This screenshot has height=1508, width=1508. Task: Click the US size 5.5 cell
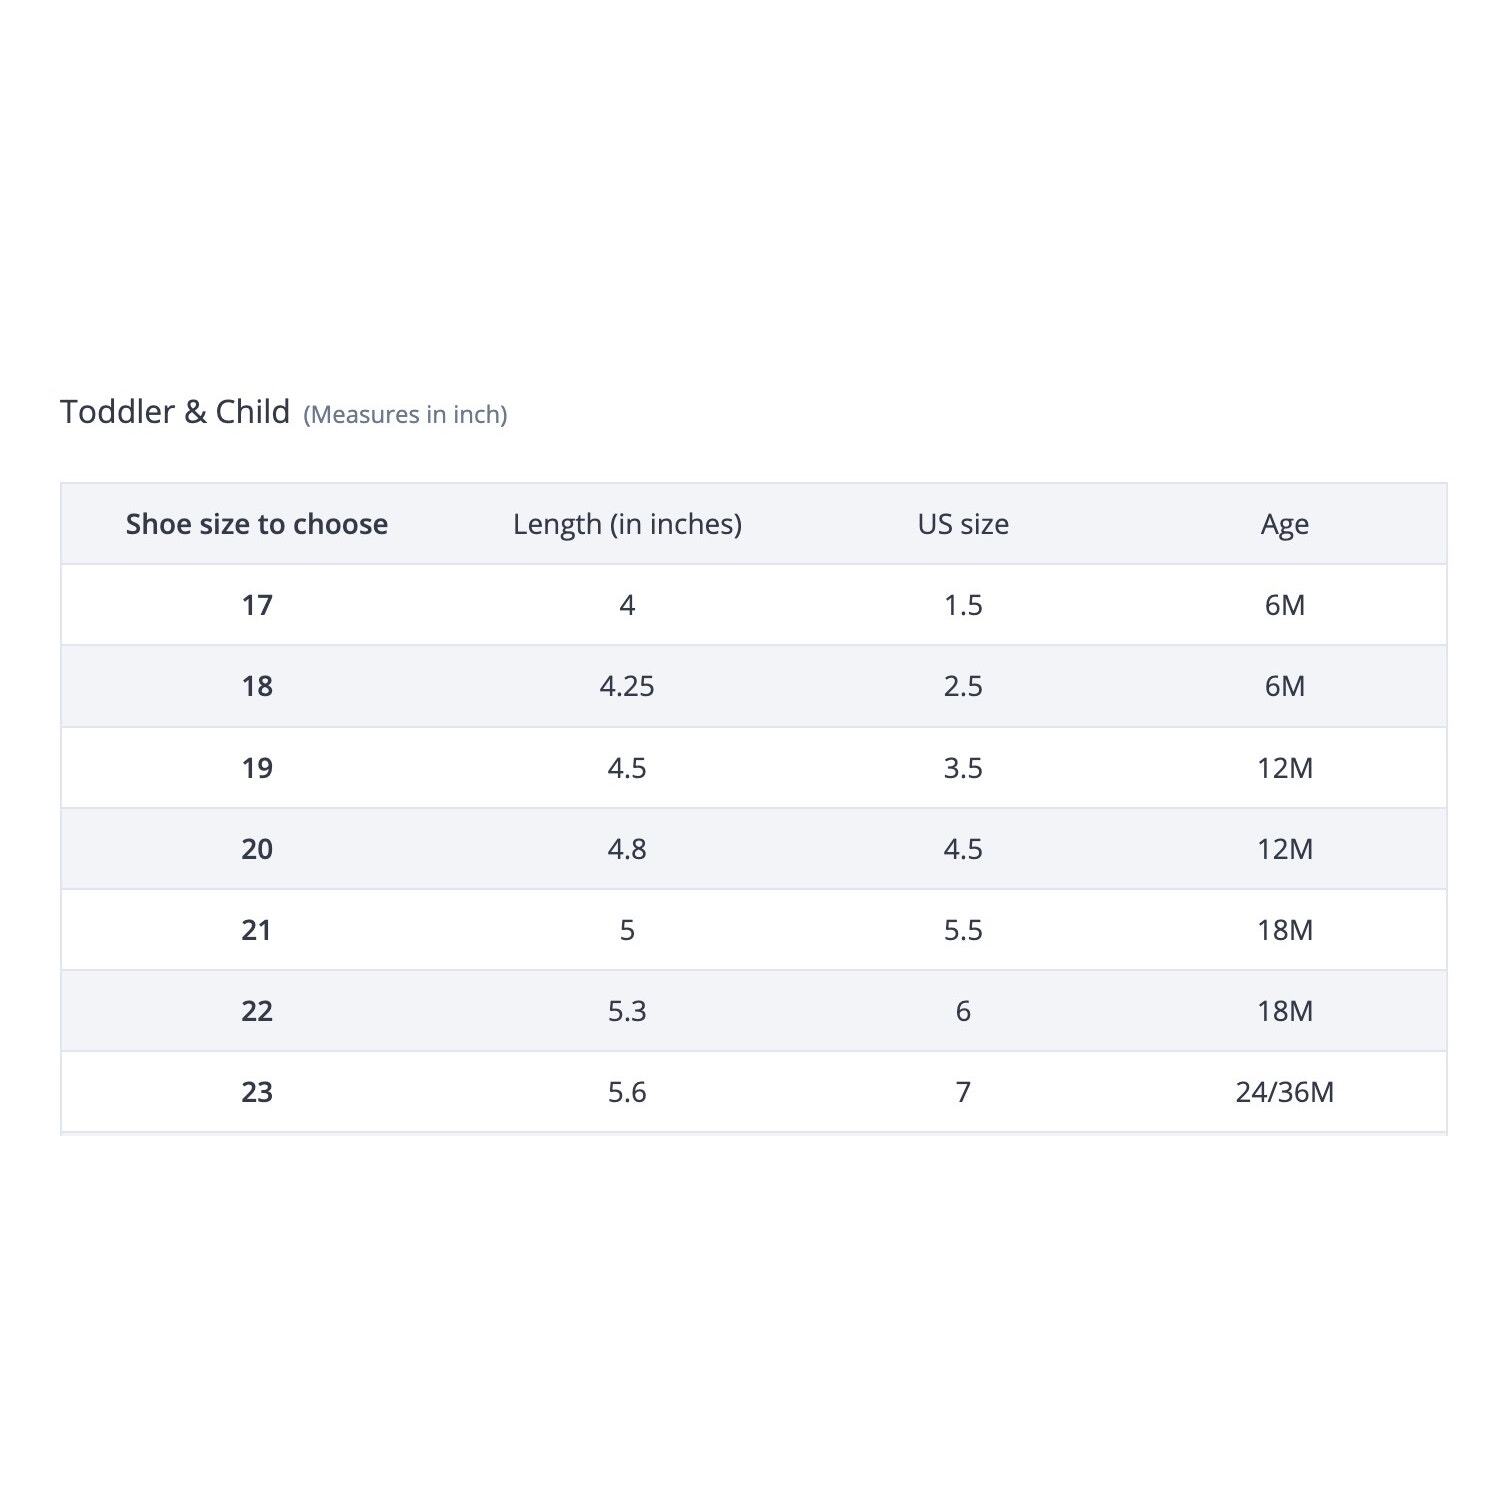[x=963, y=930]
